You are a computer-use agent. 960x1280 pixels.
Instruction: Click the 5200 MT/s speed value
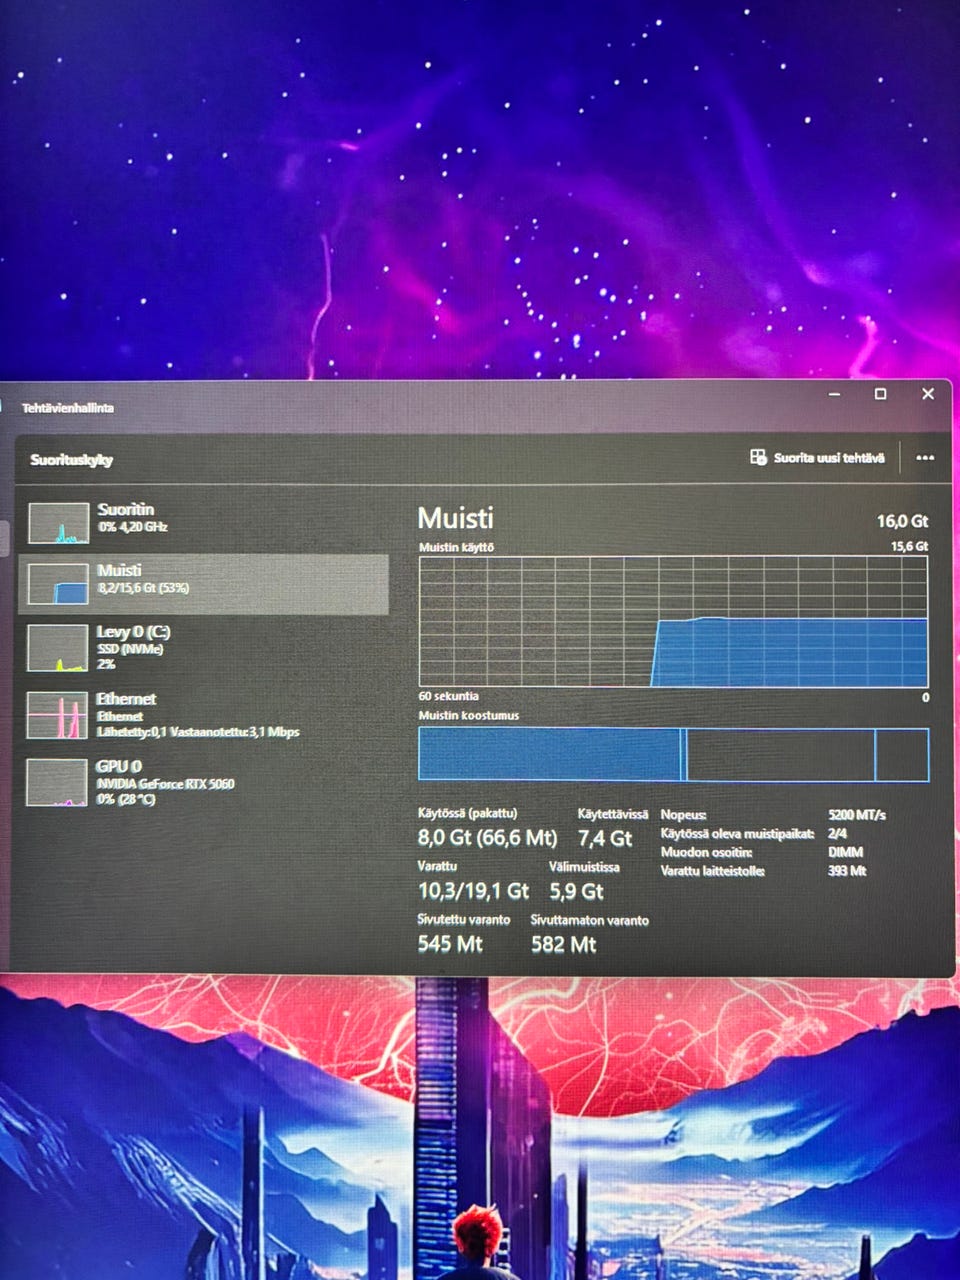point(857,814)
